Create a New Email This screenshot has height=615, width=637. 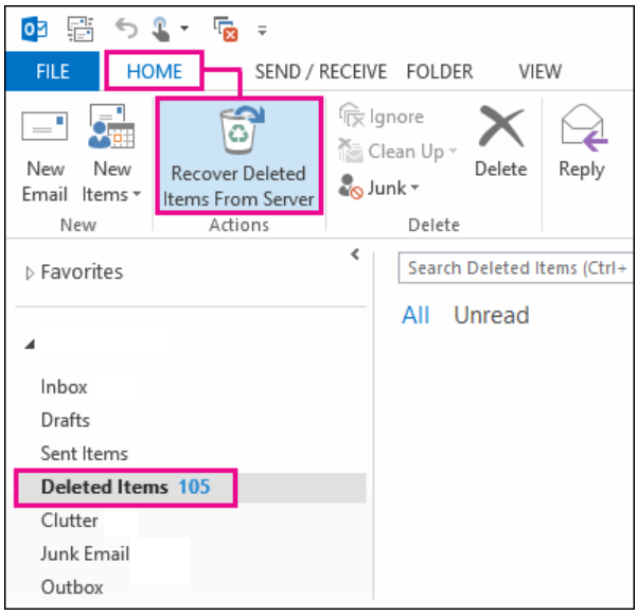coord(45,153)
